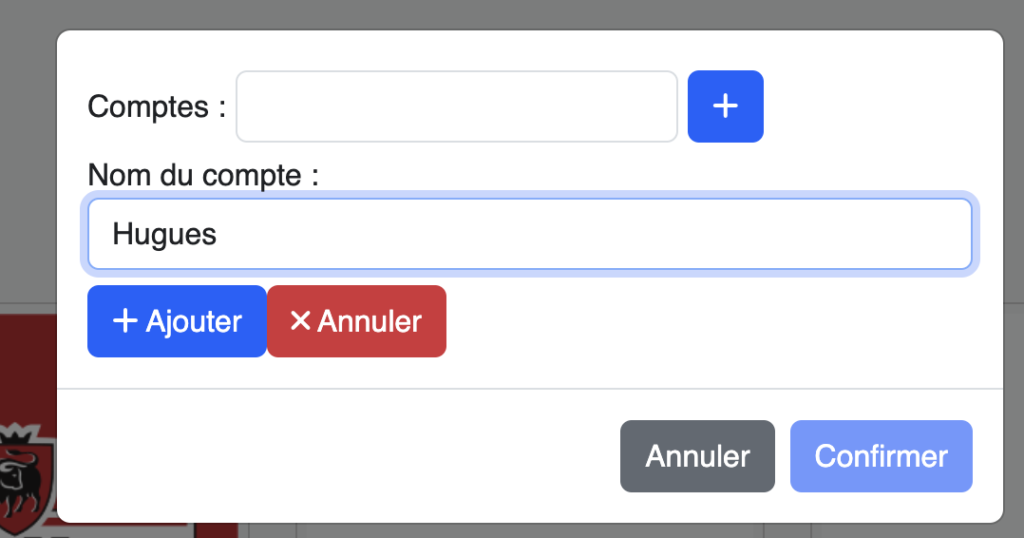Click the gray backdrop below the dialog
Screen dimensions: 1024x538
pyautogui.click(x=522, y=531)
